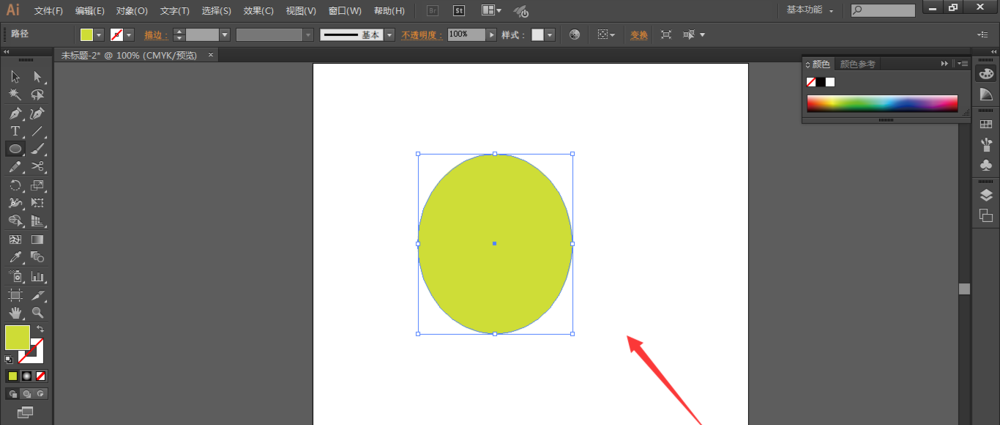The height and width of the screenshot is (425, 1000).
Task: Open the fill color dropdown in control bar
Action: (x=99, y=35)
